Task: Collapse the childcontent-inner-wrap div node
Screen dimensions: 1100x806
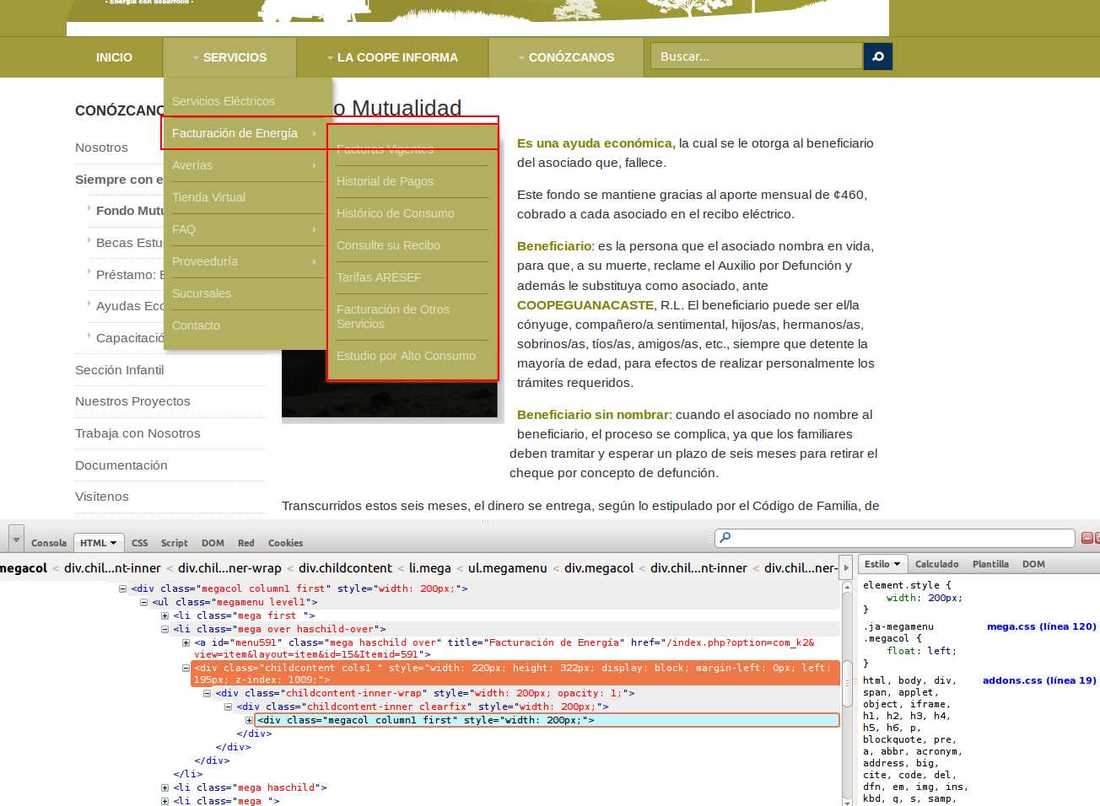Action: (207, 693)
